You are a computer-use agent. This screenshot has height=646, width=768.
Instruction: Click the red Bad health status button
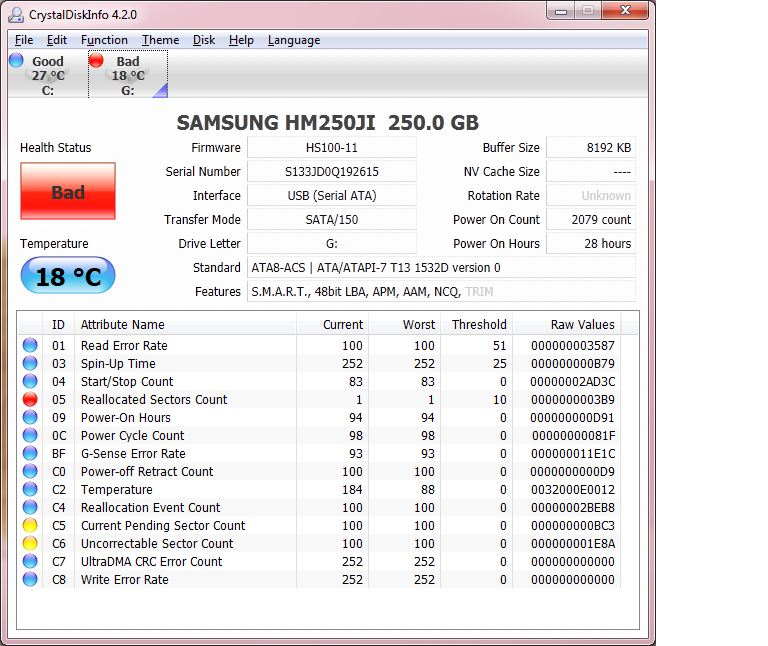68,191
